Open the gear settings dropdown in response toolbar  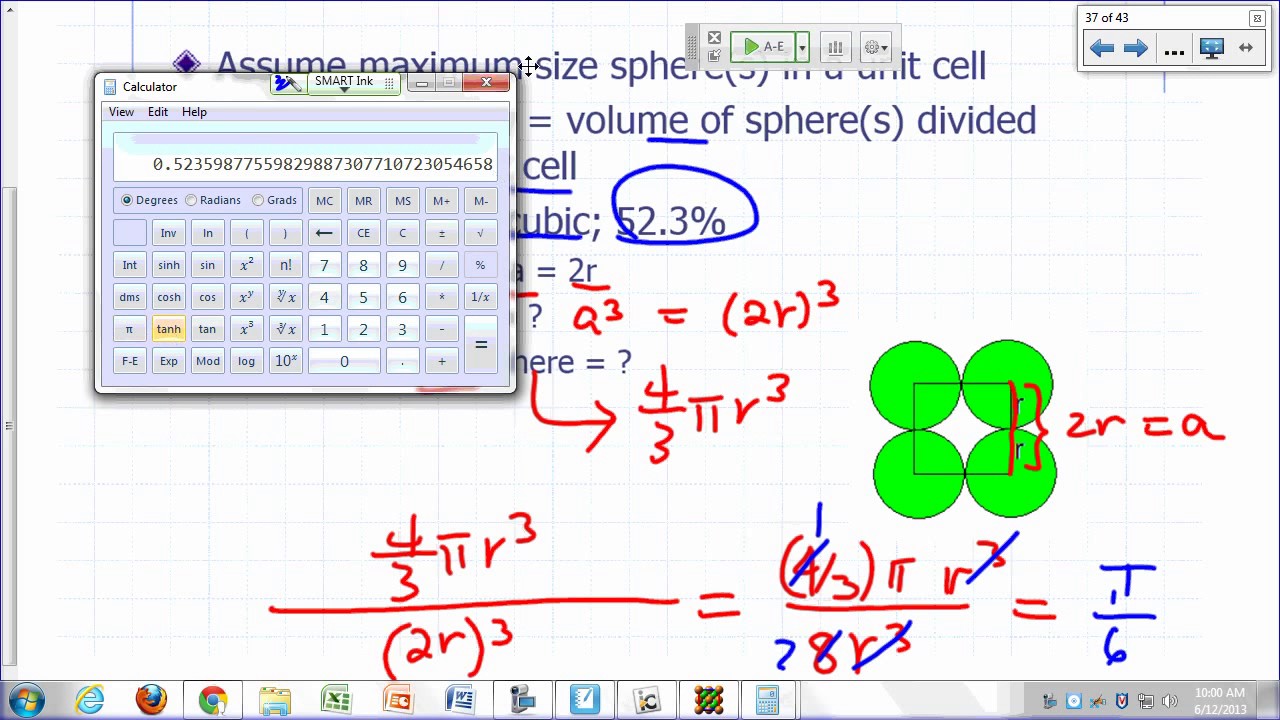(875, 47)
